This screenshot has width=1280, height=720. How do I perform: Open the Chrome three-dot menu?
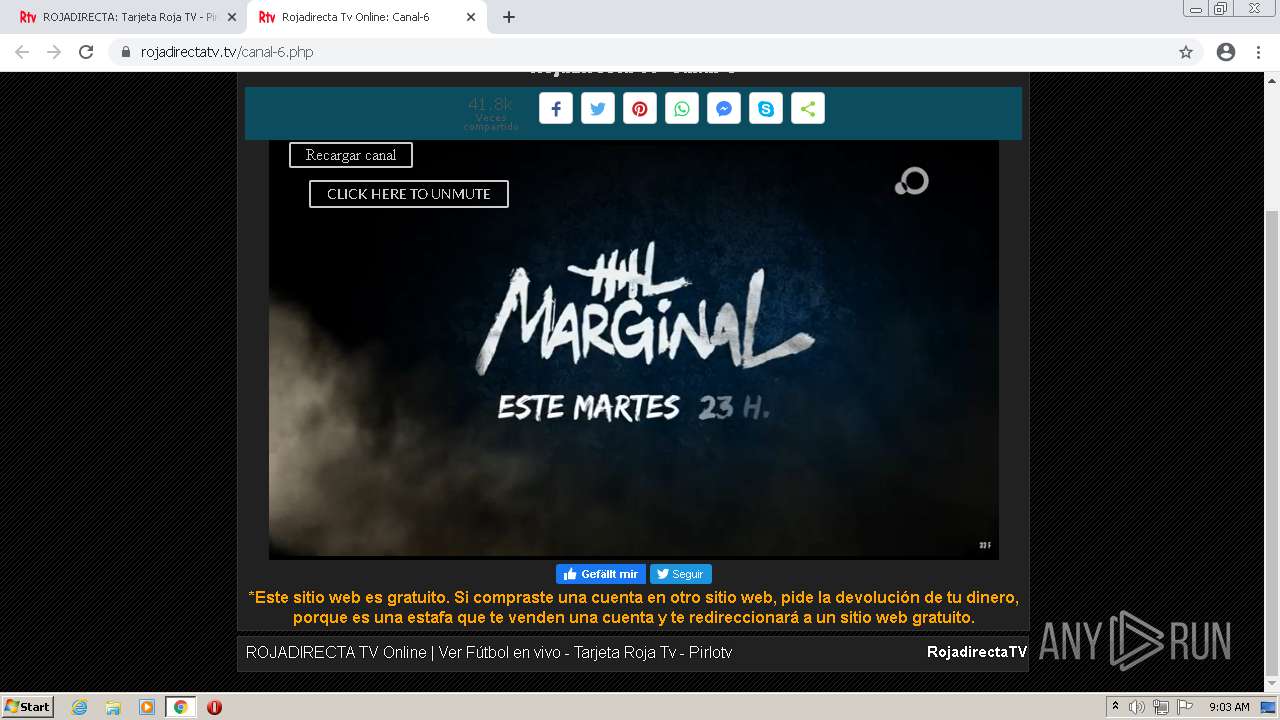click(1259, 52)
